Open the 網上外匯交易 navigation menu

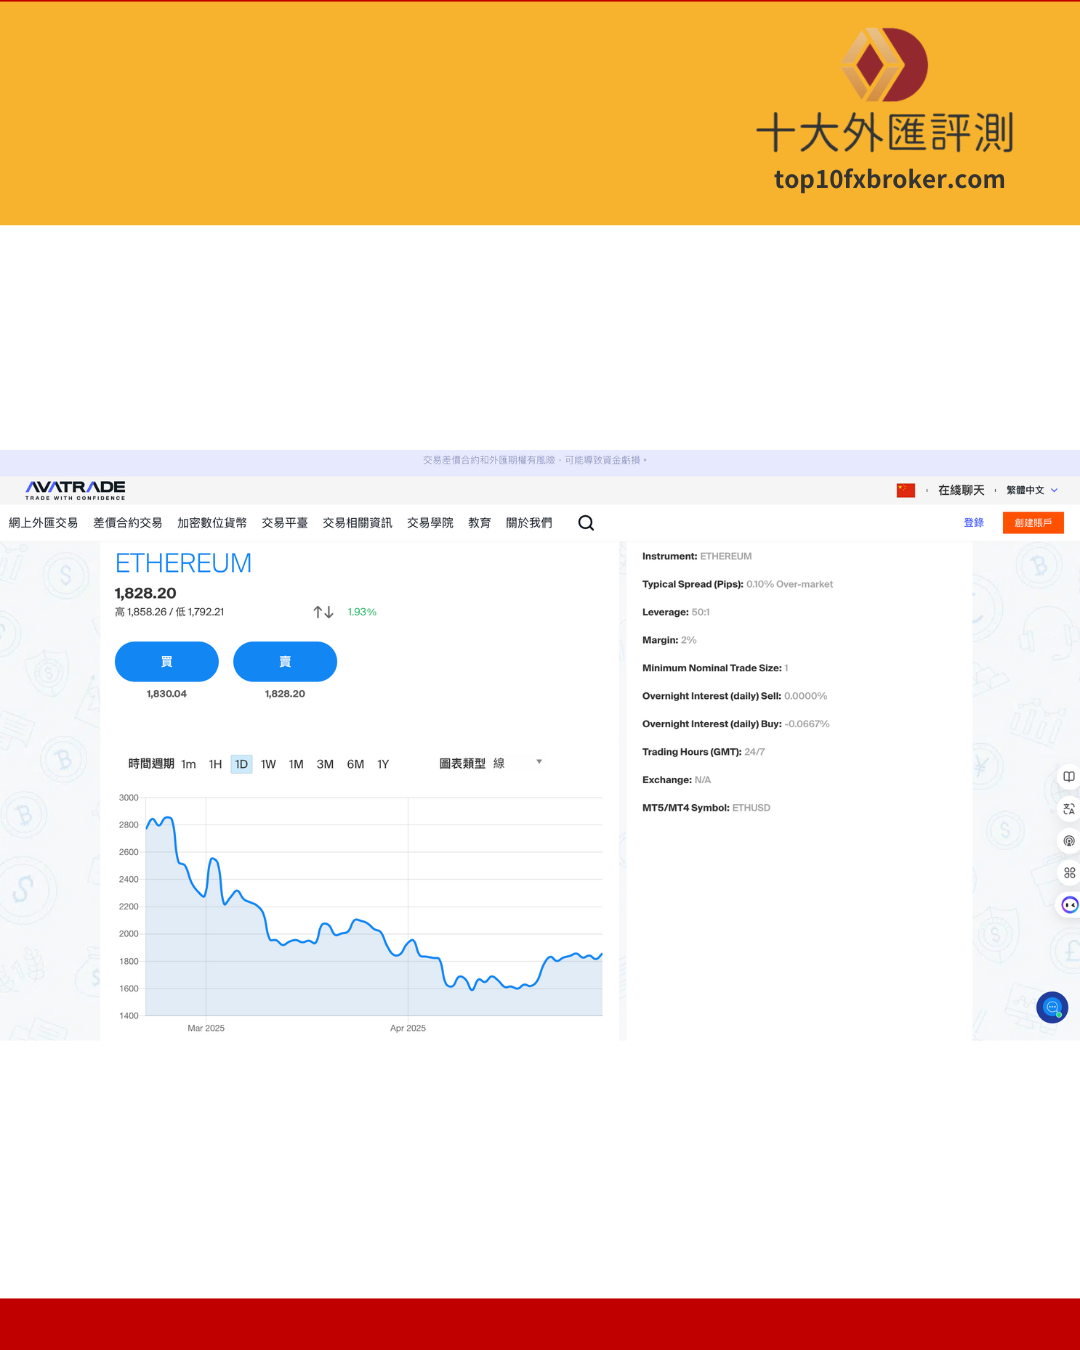[44, 523]
